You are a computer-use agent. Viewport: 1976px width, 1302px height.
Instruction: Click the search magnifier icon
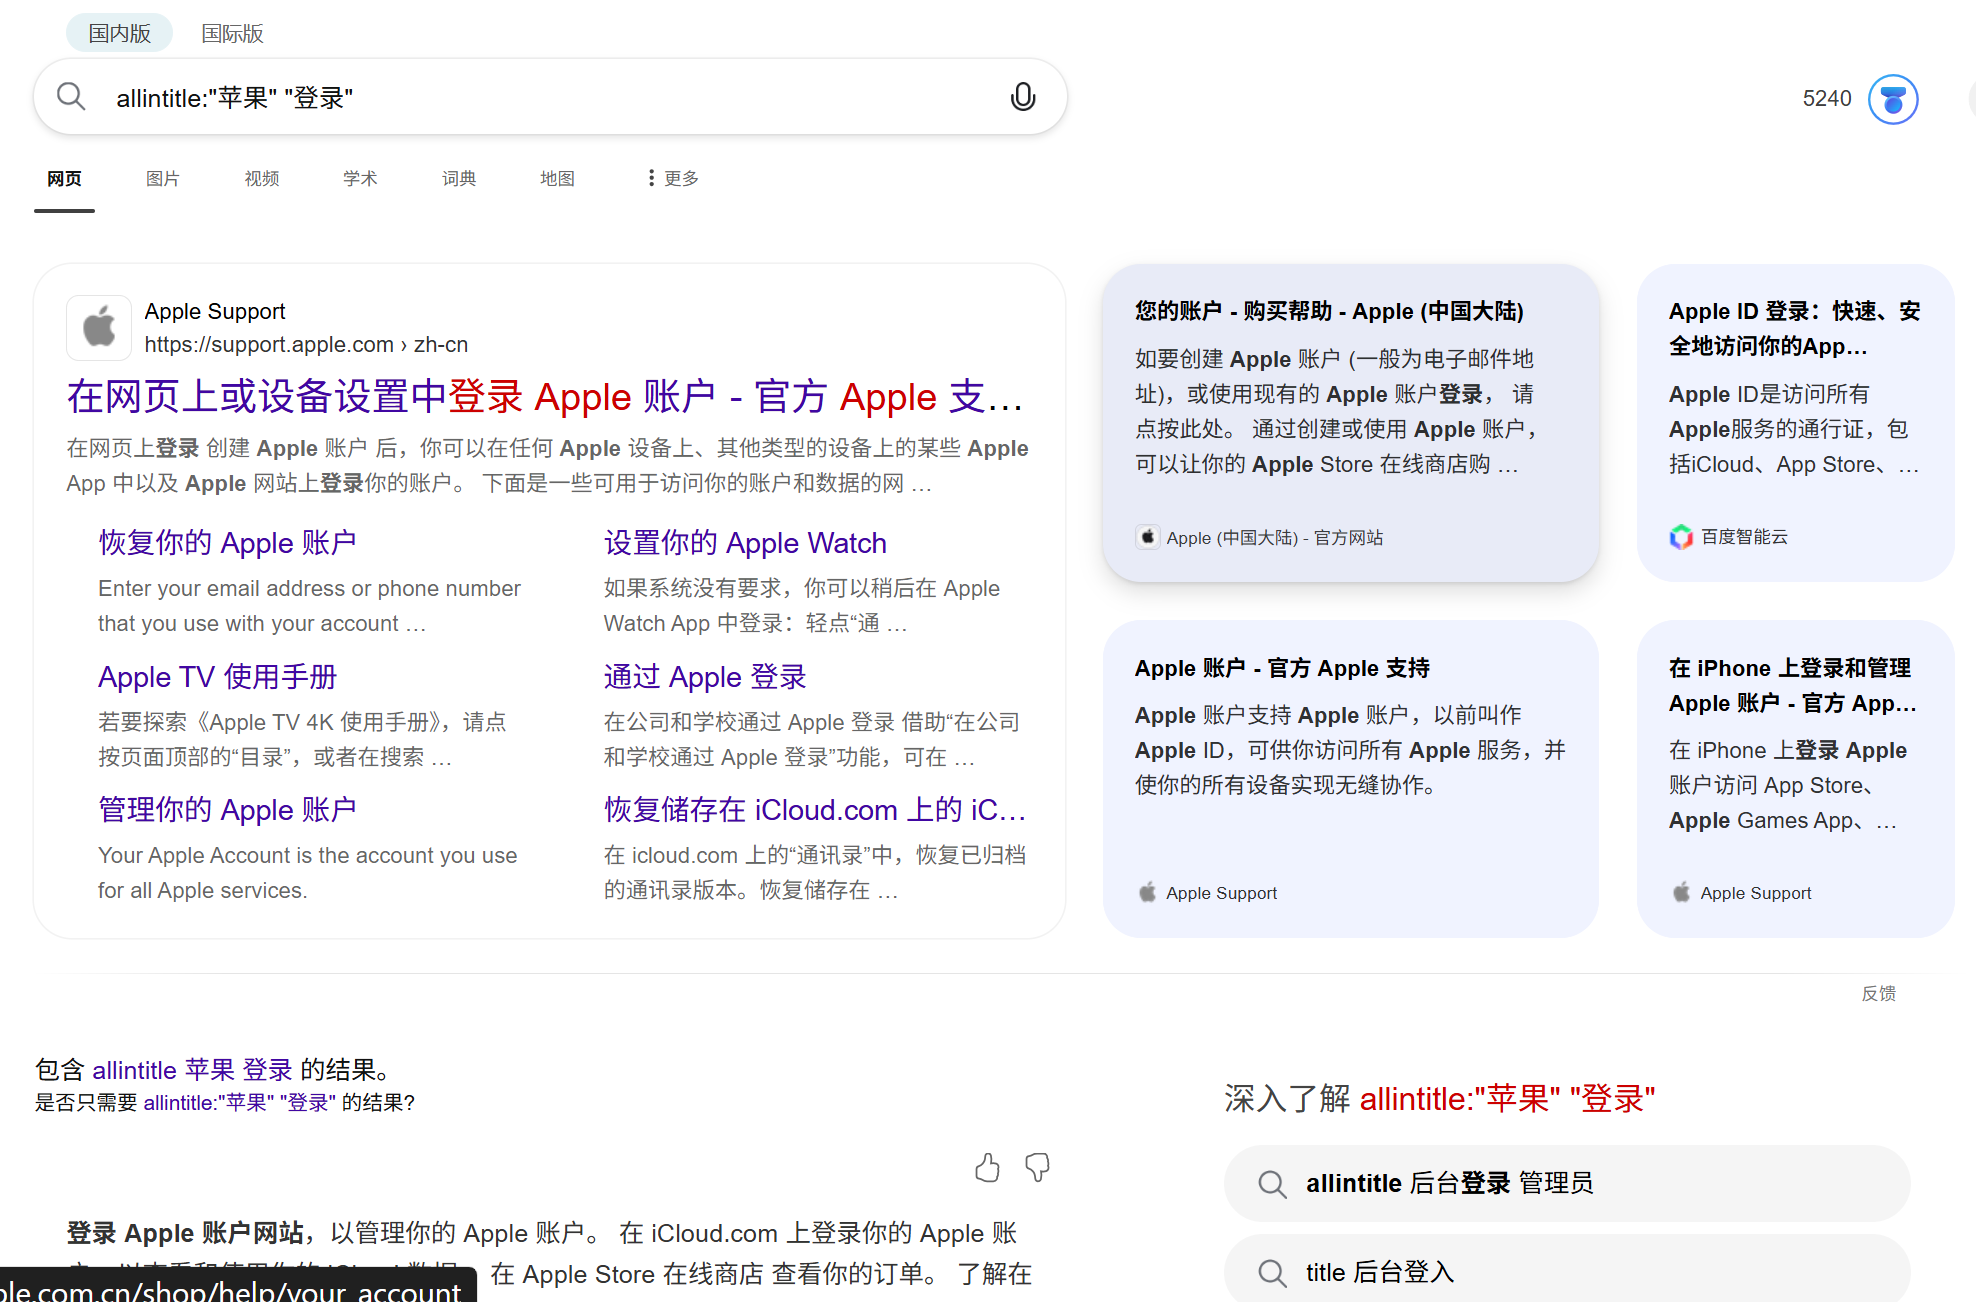(x=71, y=97)
